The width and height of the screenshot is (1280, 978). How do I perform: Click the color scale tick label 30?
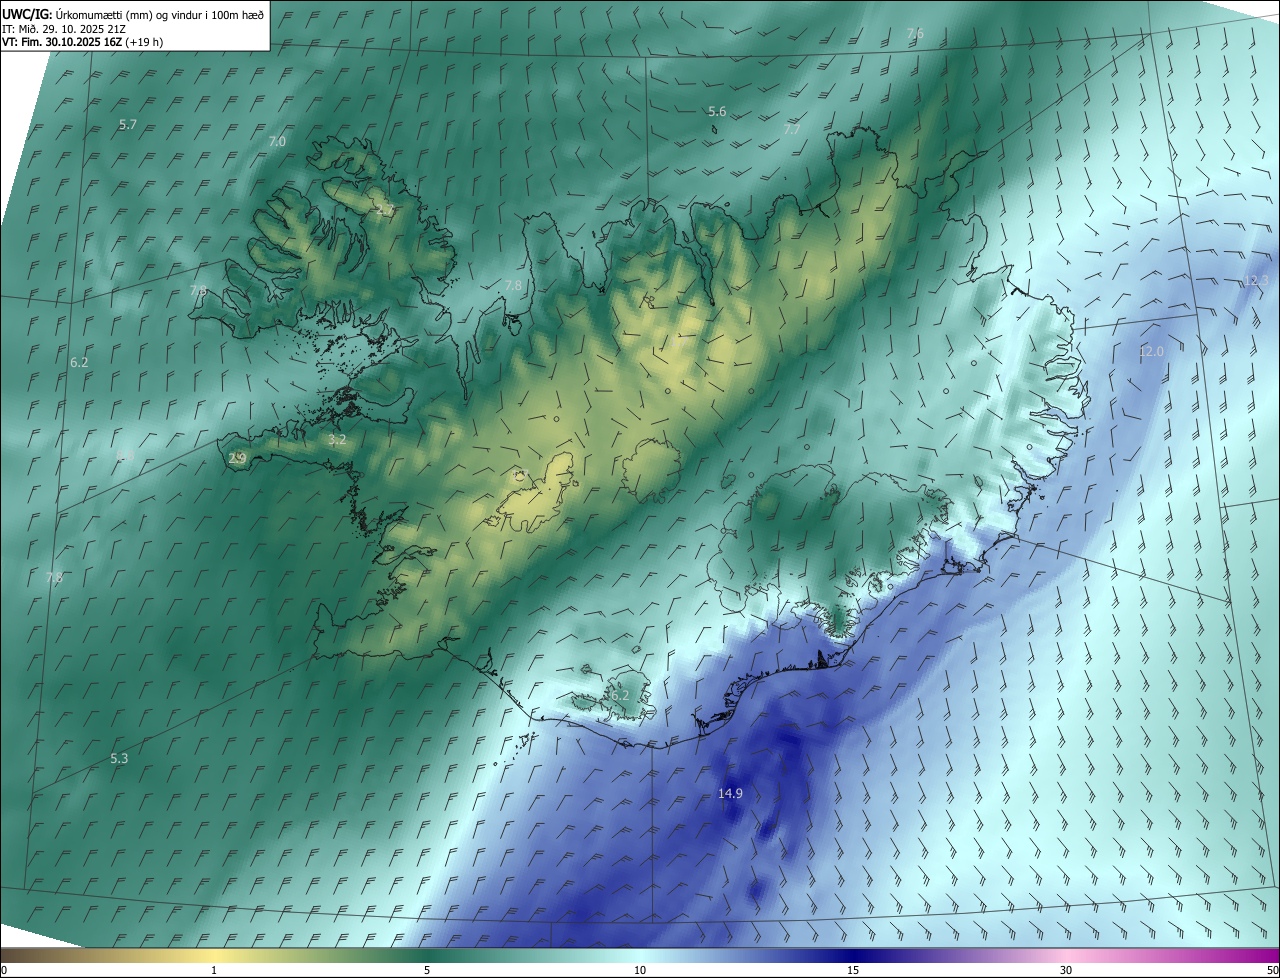pyautogui.click(x=1066, y=970)
